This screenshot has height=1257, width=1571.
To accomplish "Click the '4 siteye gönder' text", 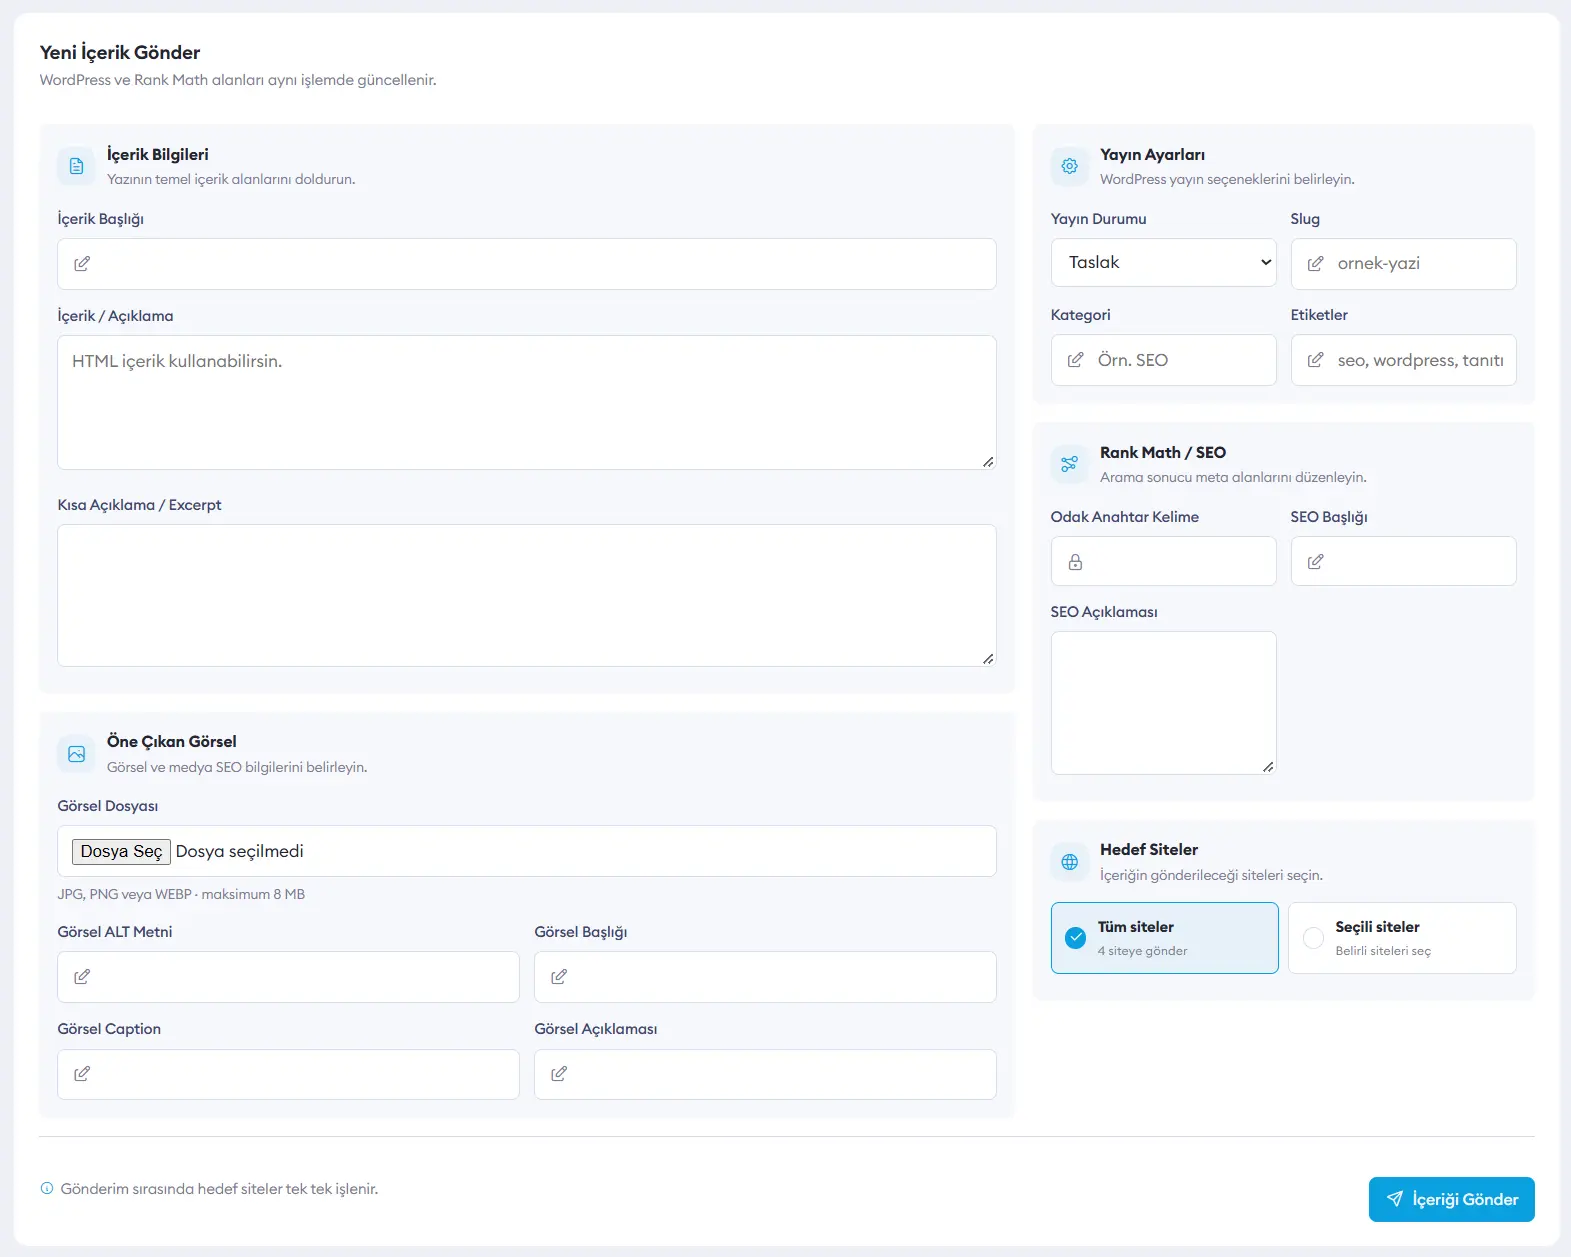I will (x=1142, y=951).
